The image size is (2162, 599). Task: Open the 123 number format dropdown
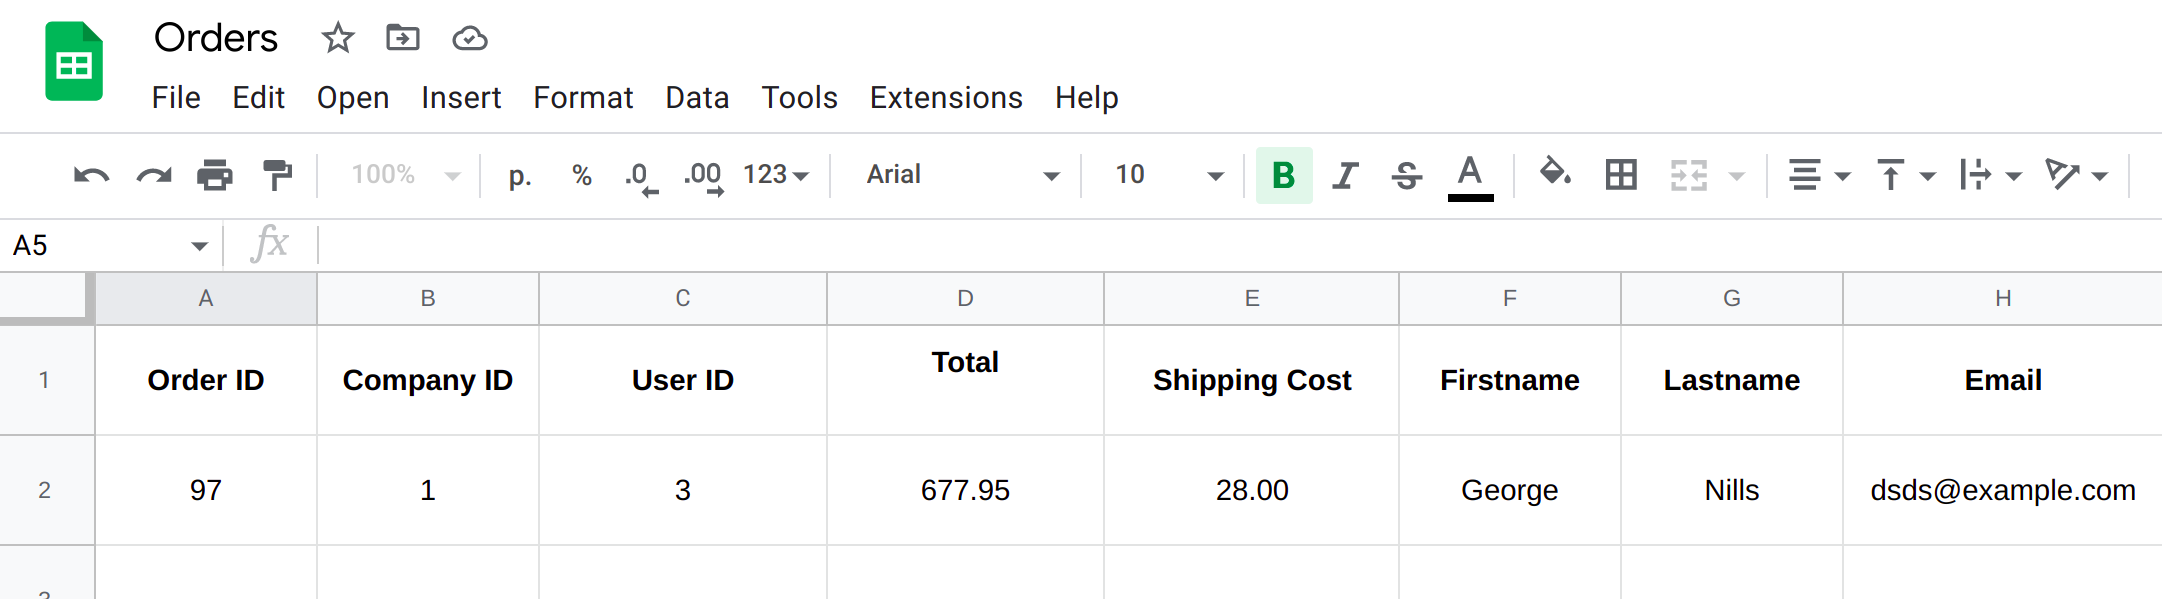tap(775, 175)
